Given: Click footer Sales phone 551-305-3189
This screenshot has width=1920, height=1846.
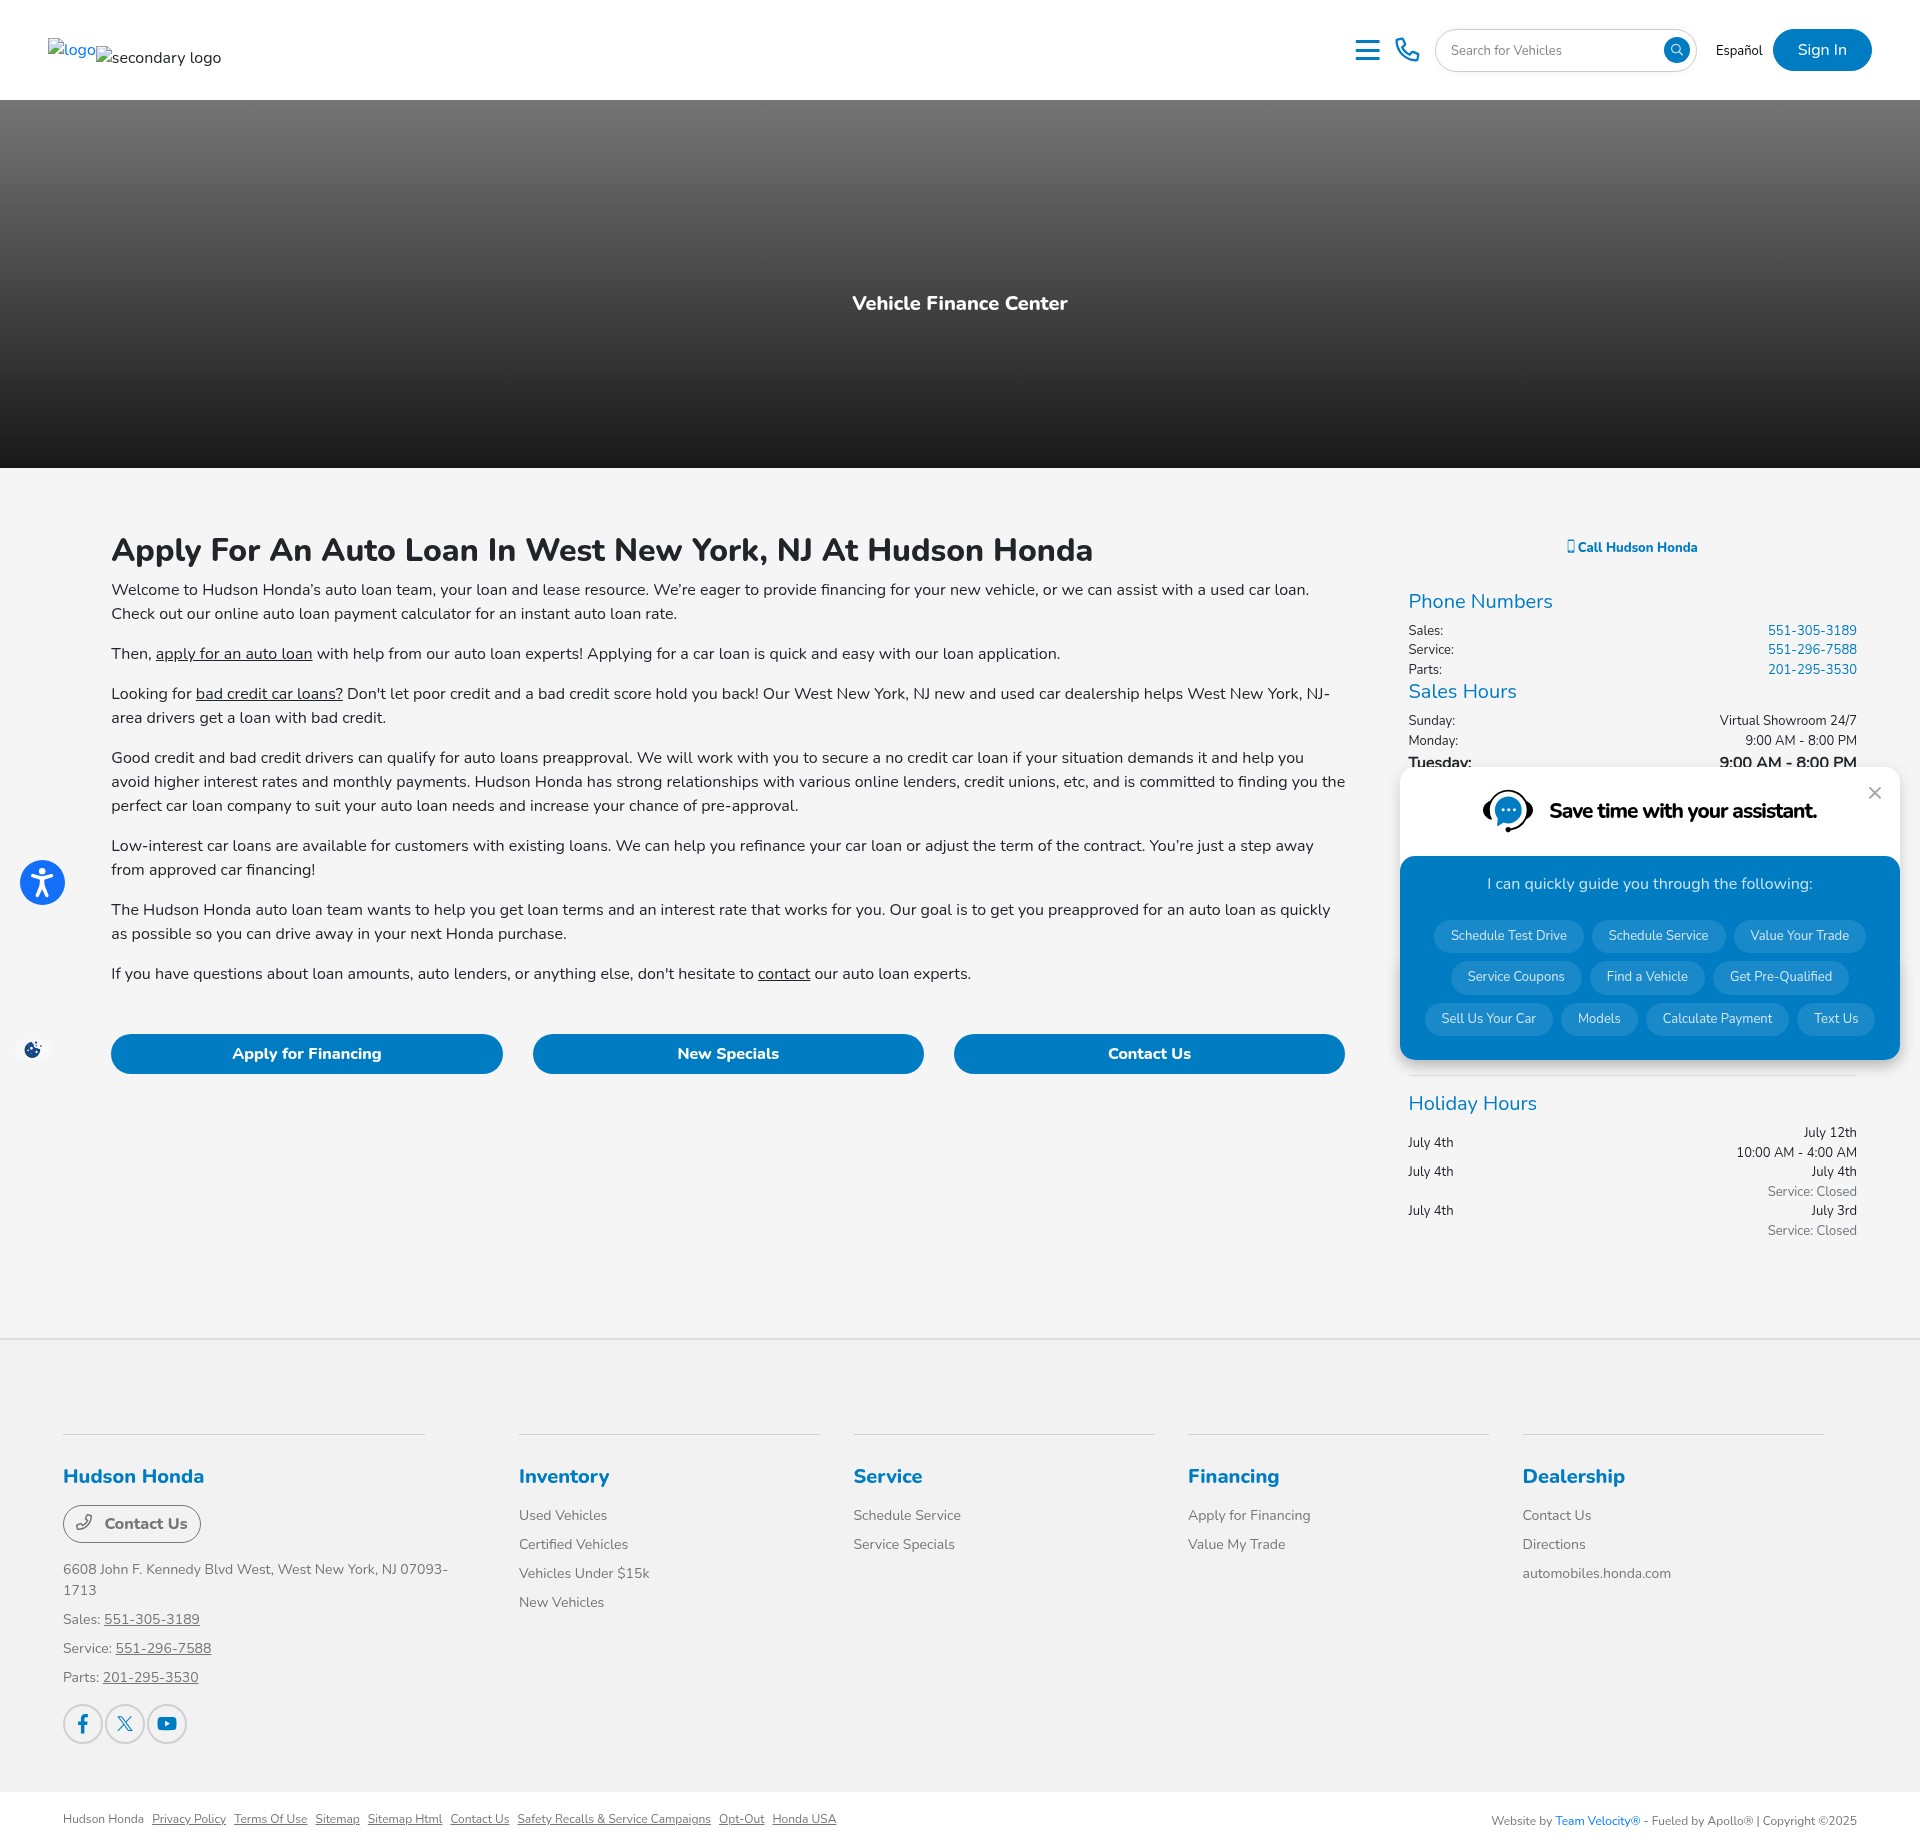Looking at the screenshot, I should pos(152,1619).
